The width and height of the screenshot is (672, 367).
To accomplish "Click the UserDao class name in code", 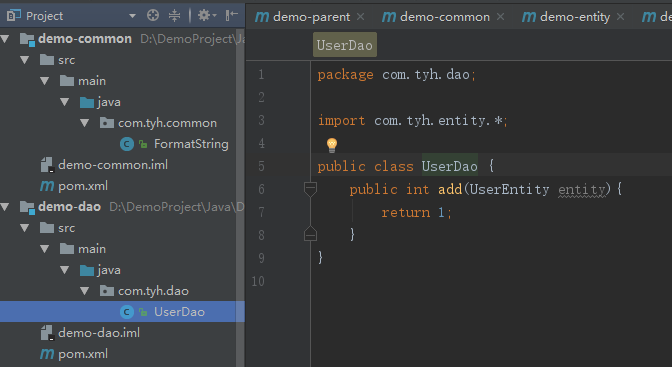I will point(450,166).
